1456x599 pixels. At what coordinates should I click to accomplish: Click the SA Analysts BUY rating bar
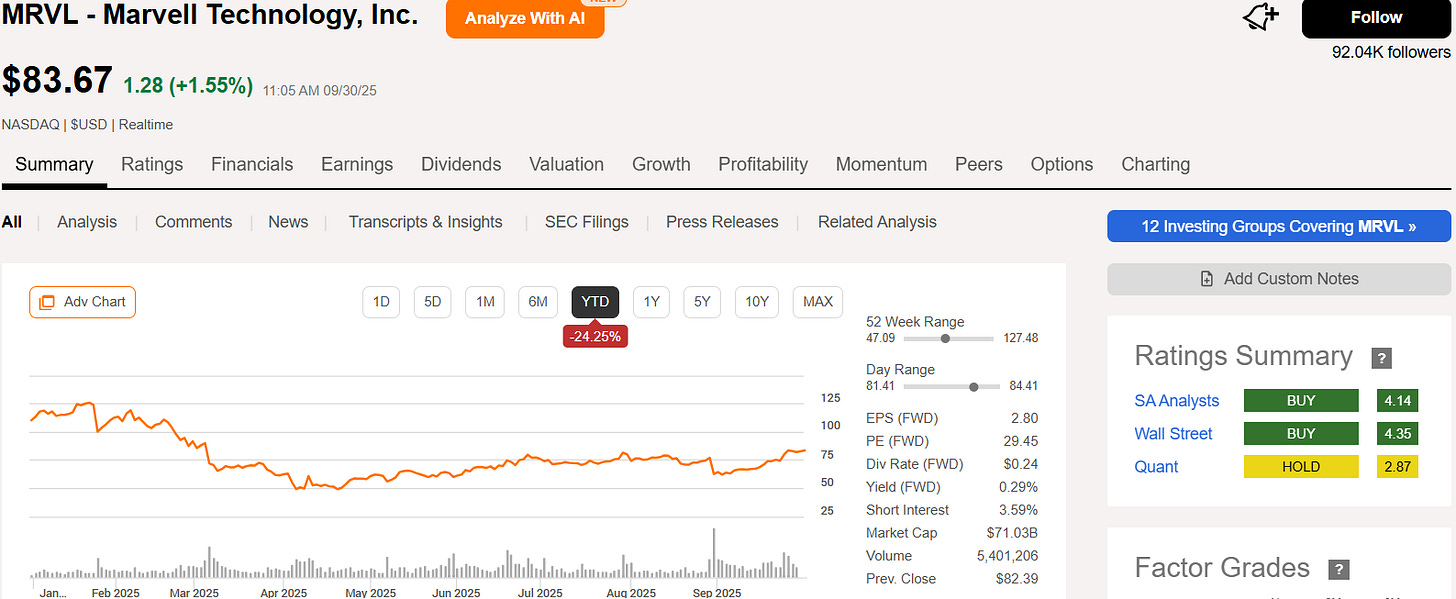pyautogui.click(x=1301, y=401)
